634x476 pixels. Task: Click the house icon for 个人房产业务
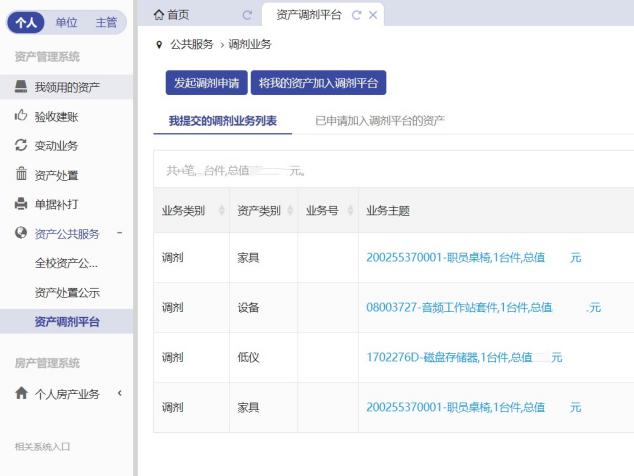[21, 394]
